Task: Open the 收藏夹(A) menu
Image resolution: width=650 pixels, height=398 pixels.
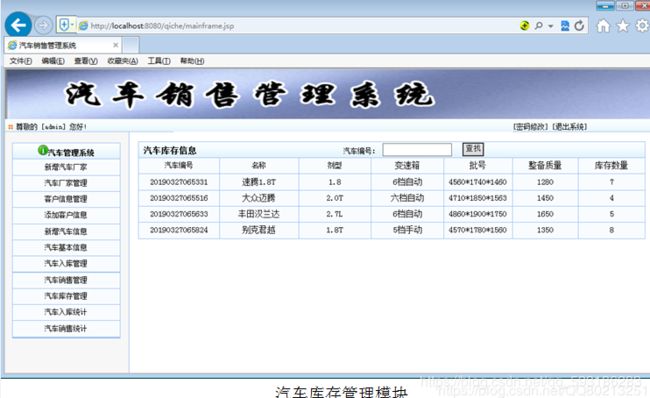Action: point(123,61)
